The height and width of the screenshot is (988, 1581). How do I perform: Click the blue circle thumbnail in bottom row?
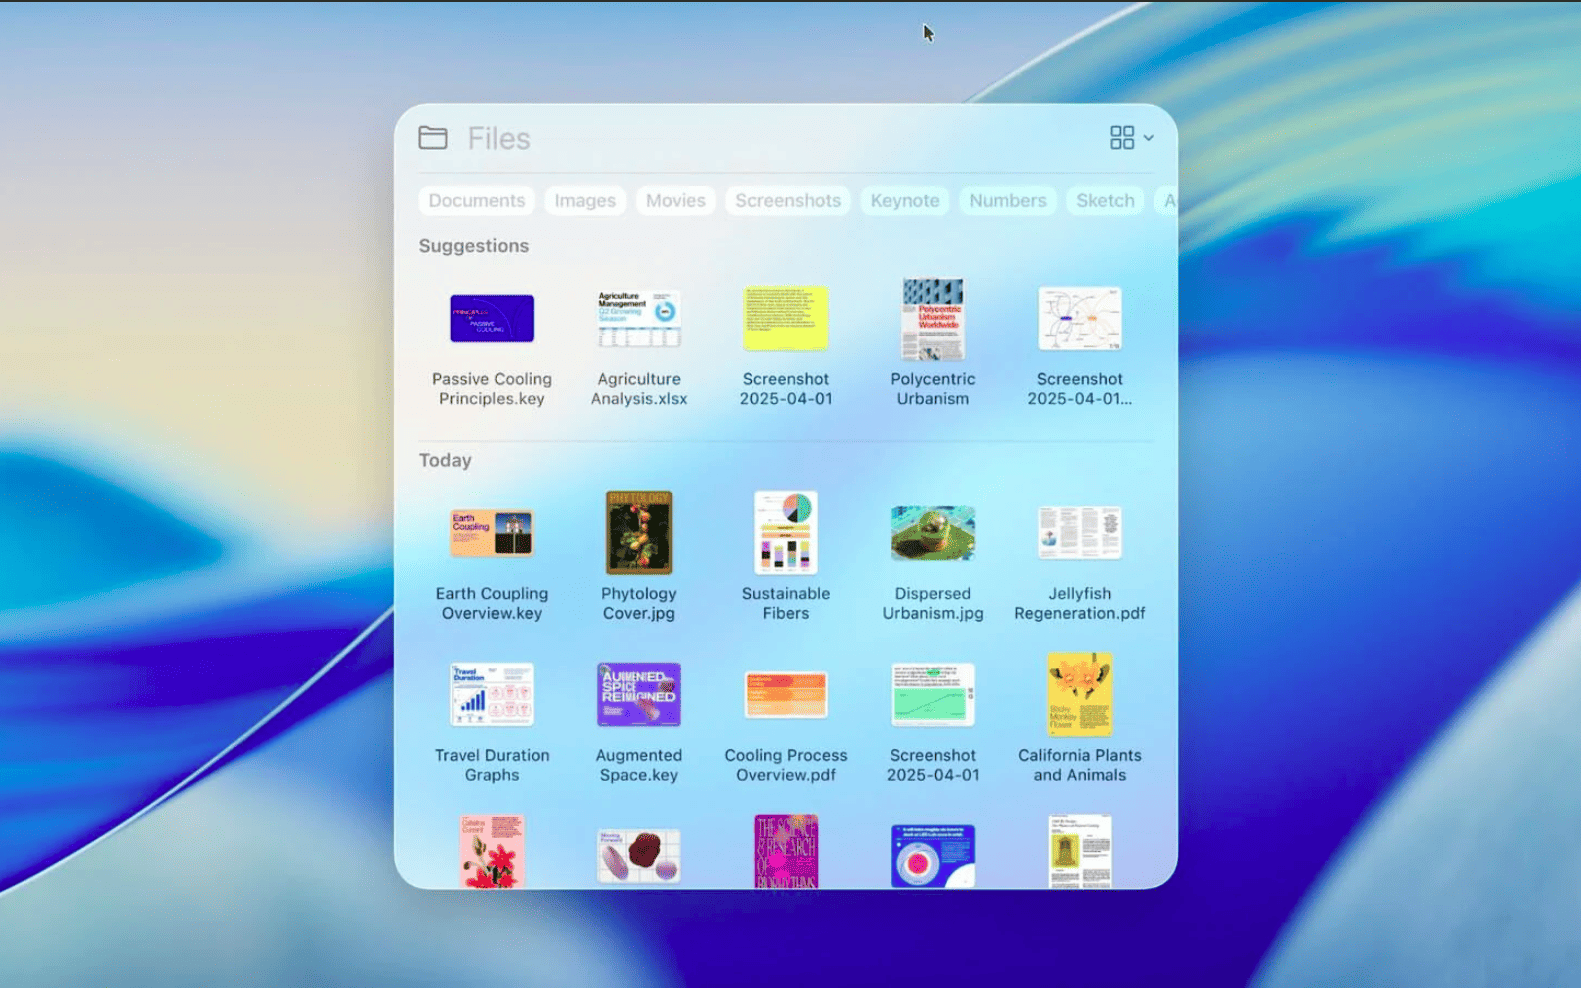pyautogui.click(x=933, y=856)
